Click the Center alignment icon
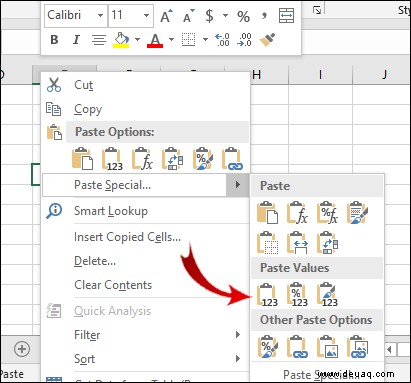This screenshot has height=383, width=411. 99,40
